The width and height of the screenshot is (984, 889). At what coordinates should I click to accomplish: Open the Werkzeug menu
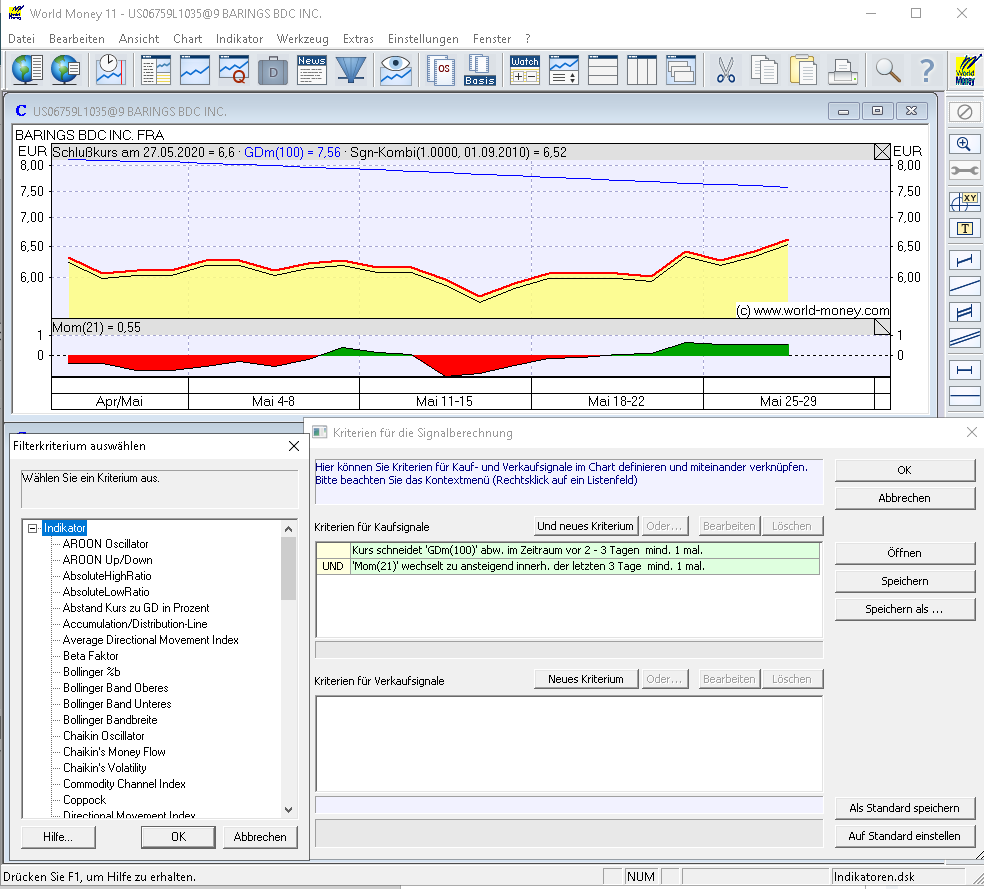pyautogui.click(x=302, y=39)
